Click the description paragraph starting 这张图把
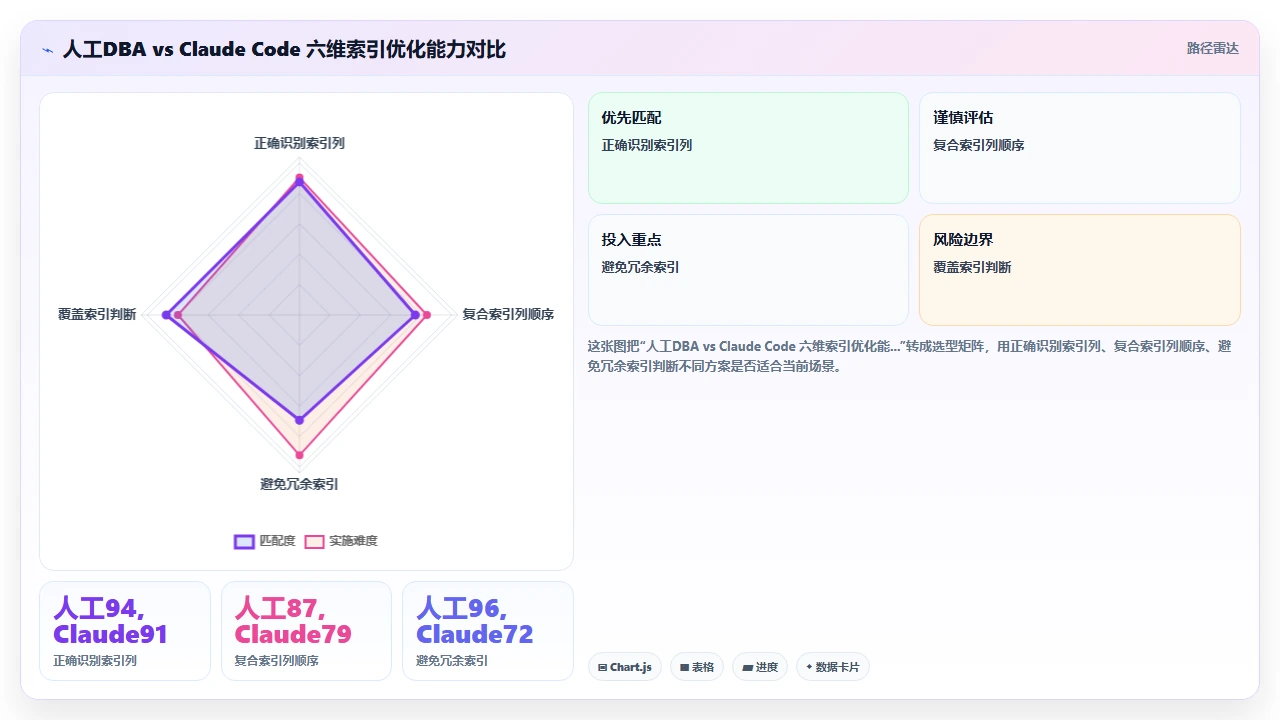 pos(910,356)
